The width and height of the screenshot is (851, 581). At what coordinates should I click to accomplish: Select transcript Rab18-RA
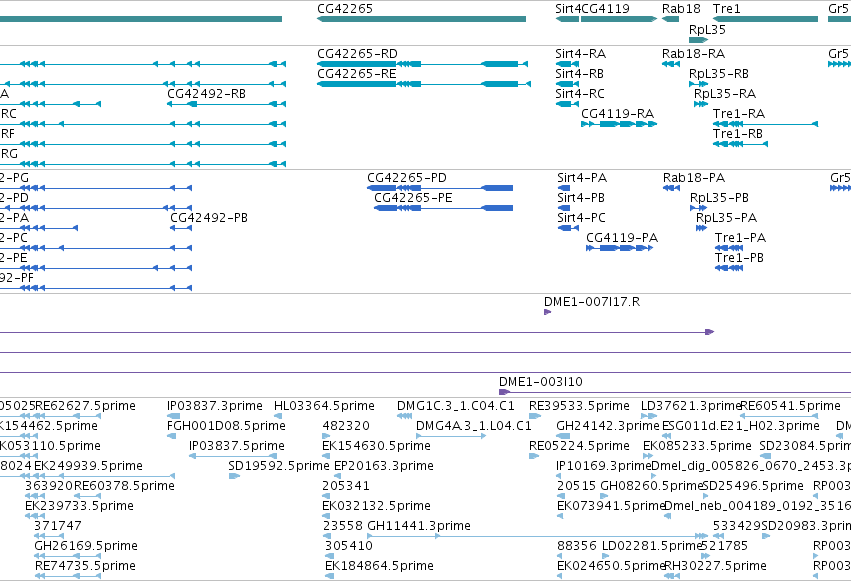(694, 54)
